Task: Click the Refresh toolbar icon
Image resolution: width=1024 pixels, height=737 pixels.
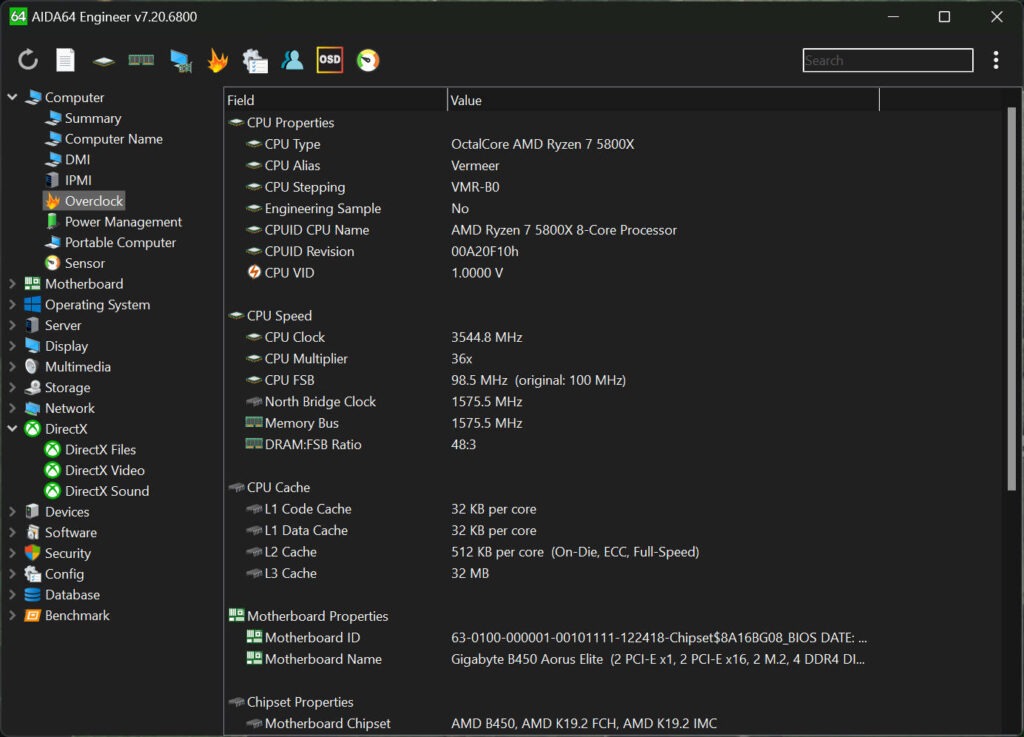Action: click(x=28, y=60)
